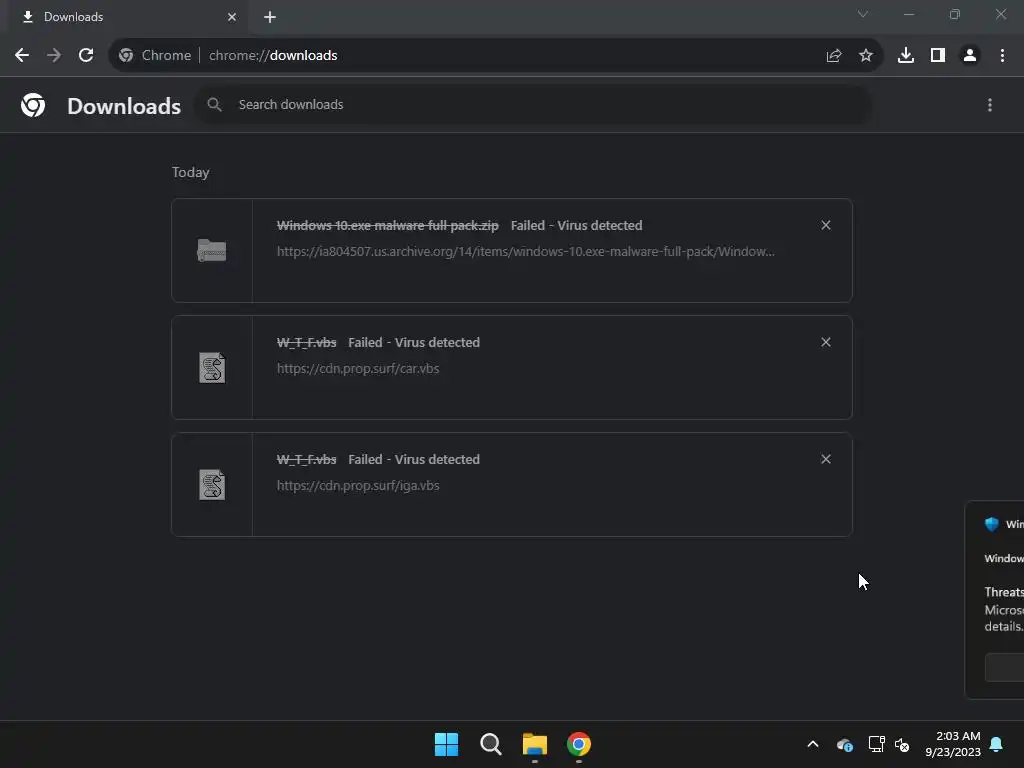
Task: Close the Downloads tab
Action: pyautogui.click(x=232, y=17)
